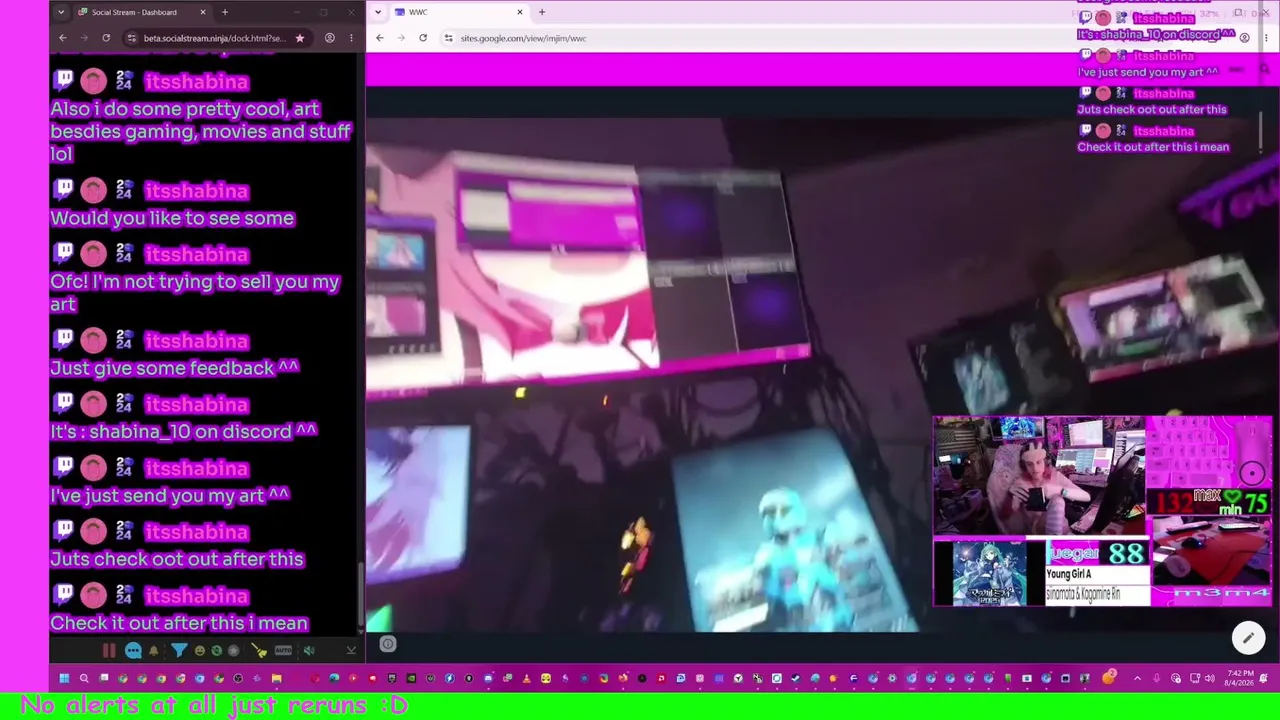The width and height of the screenshot is (1280, 720).
Task: Open a new tab in the WWC window
Action: 542,12
